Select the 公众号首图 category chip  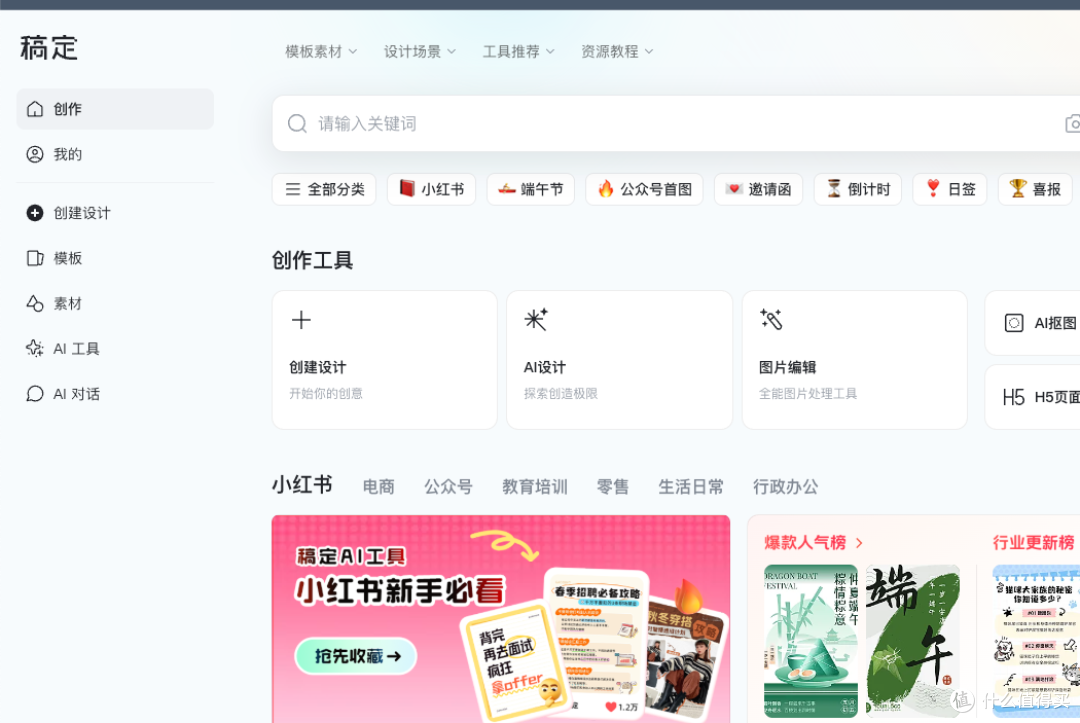(x=644, y=189)
